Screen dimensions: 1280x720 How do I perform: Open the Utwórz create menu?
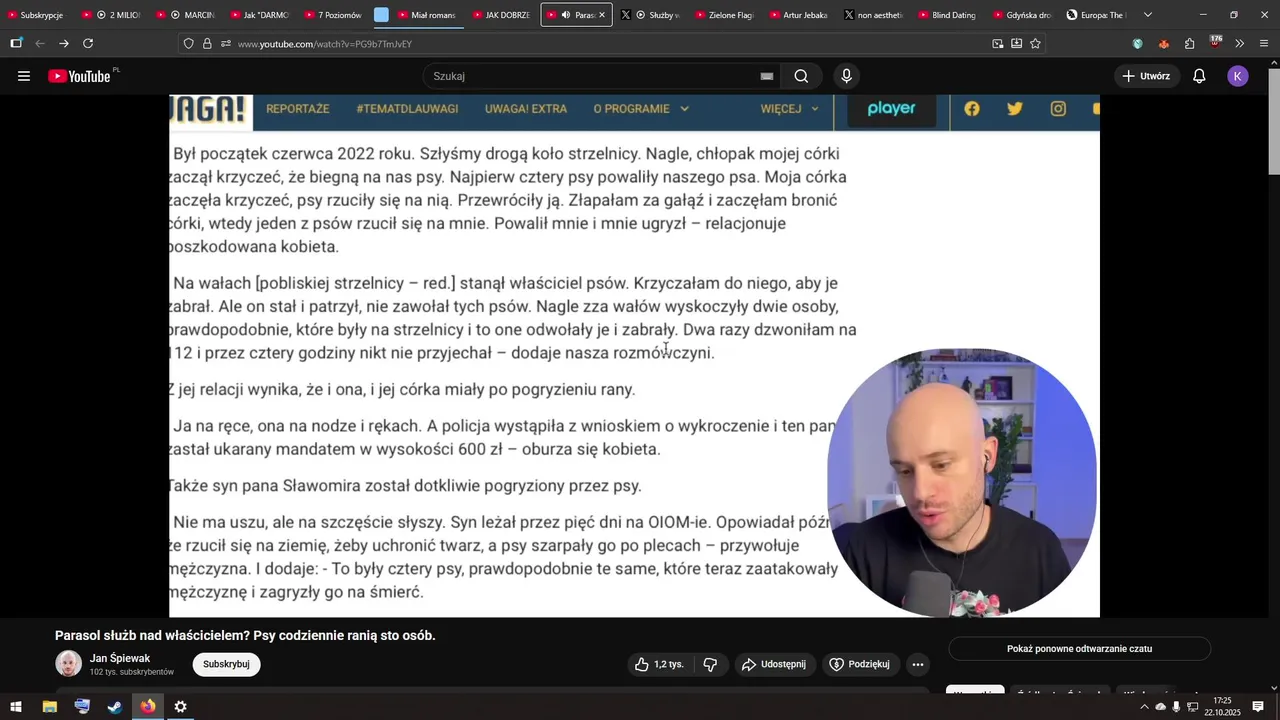(x=1146, y=76)
